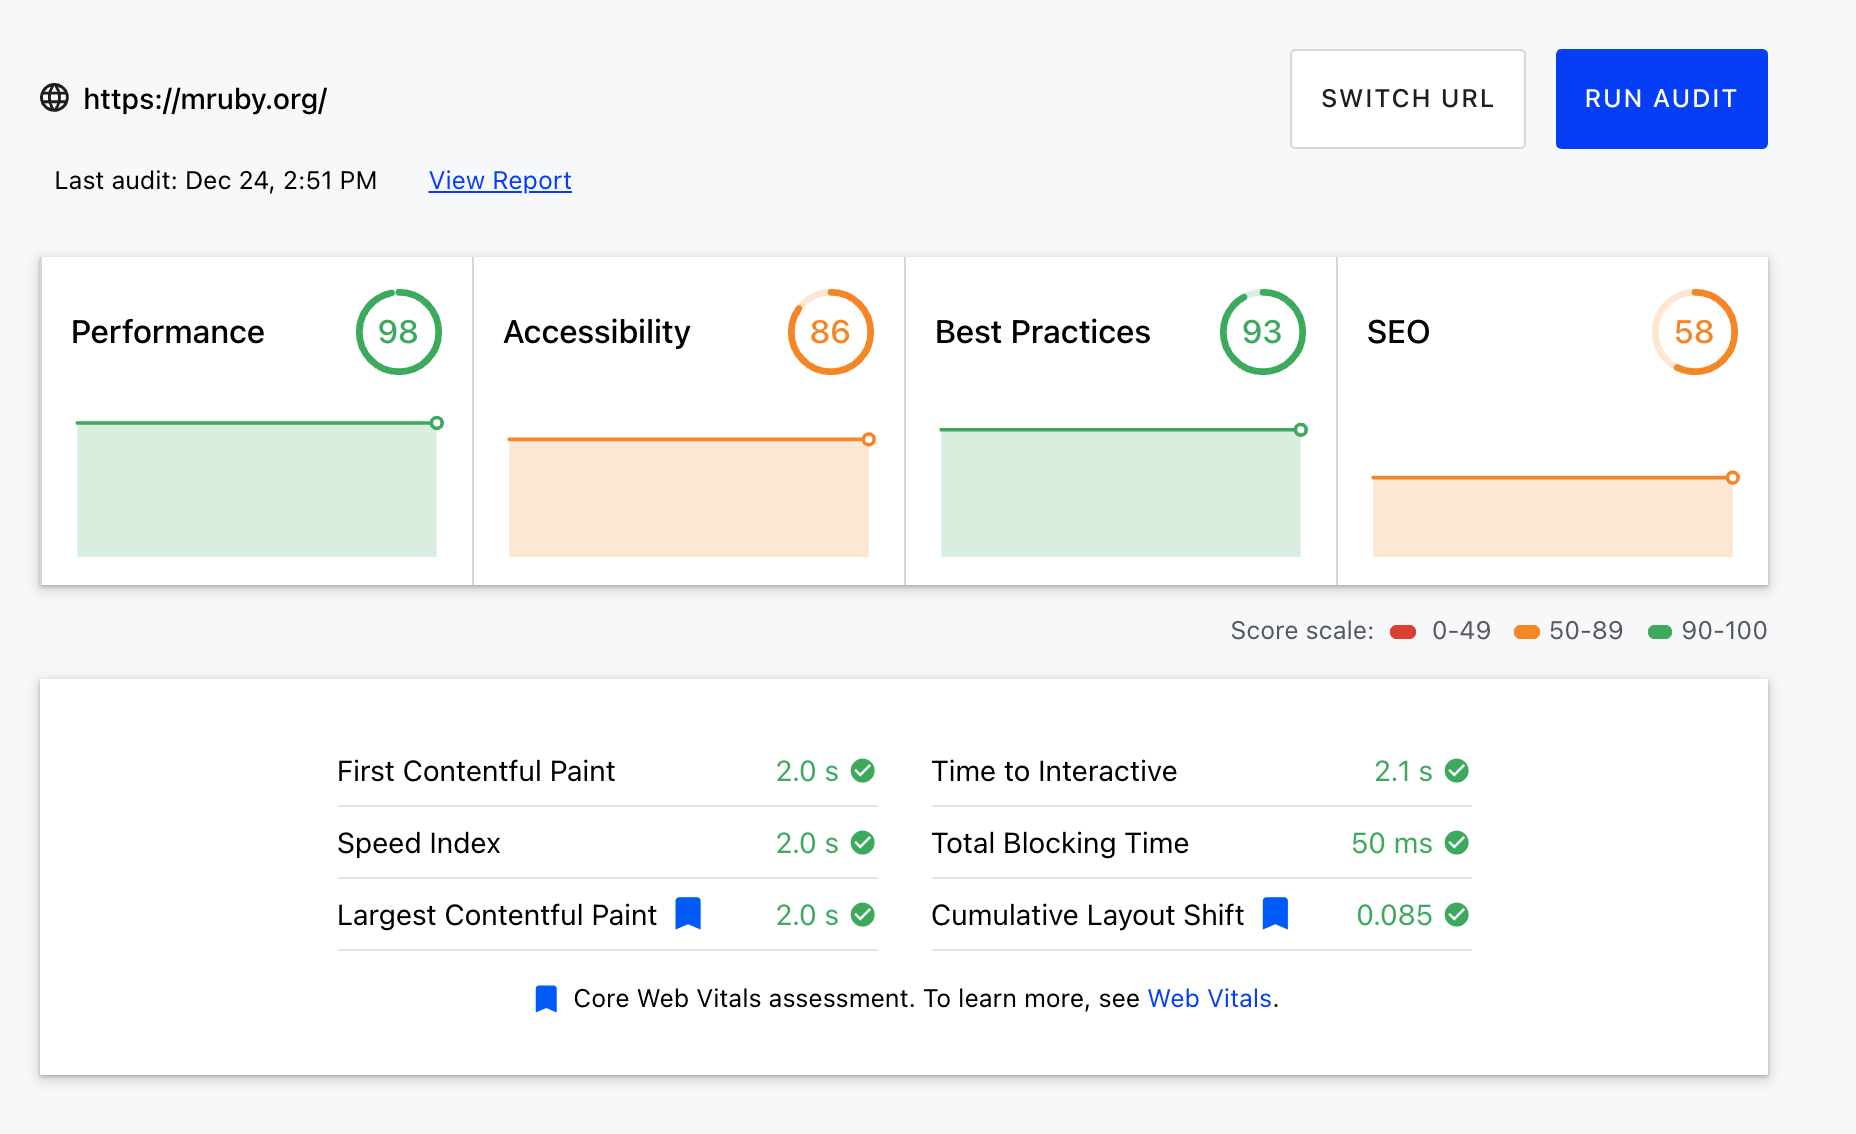Click the Performance score circle showing 98
1856x1134 pixels.
coord(398,332)
